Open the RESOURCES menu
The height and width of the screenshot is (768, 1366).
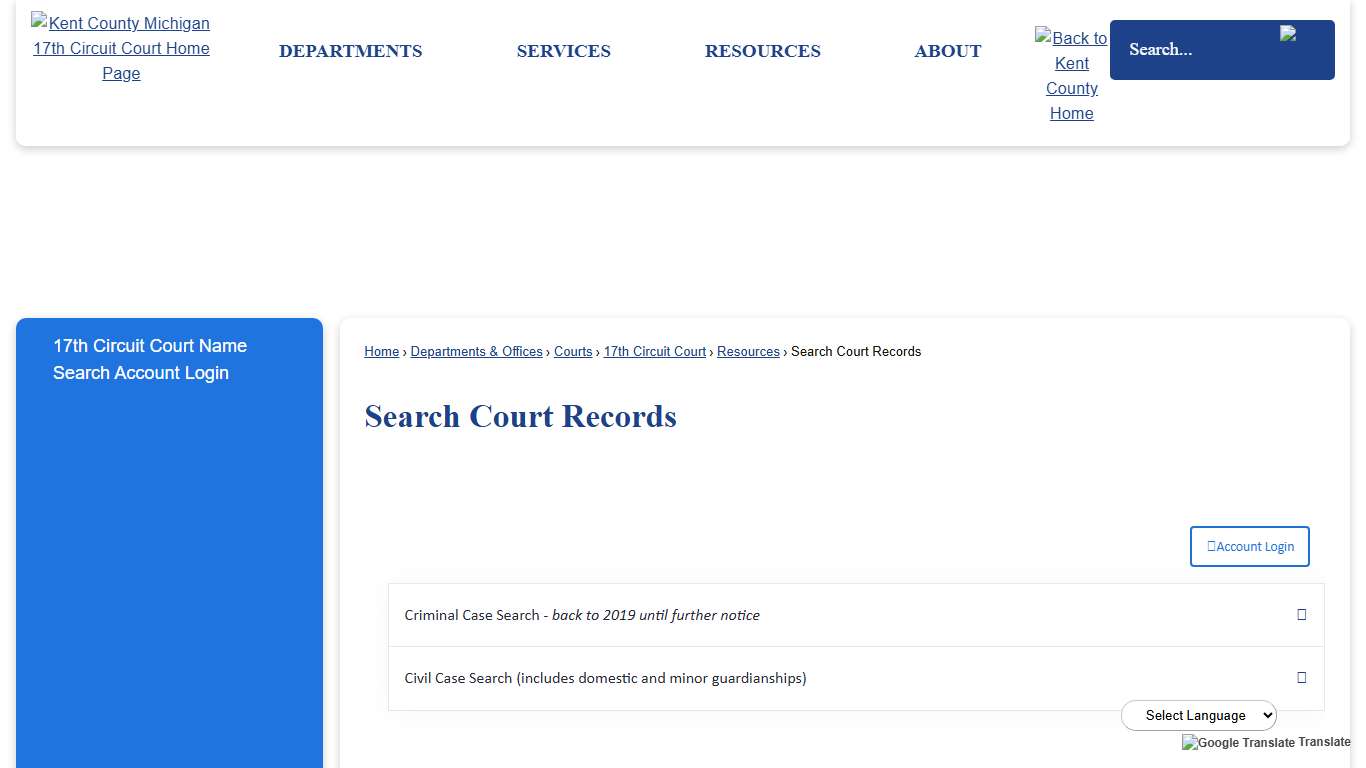(762, 51)
